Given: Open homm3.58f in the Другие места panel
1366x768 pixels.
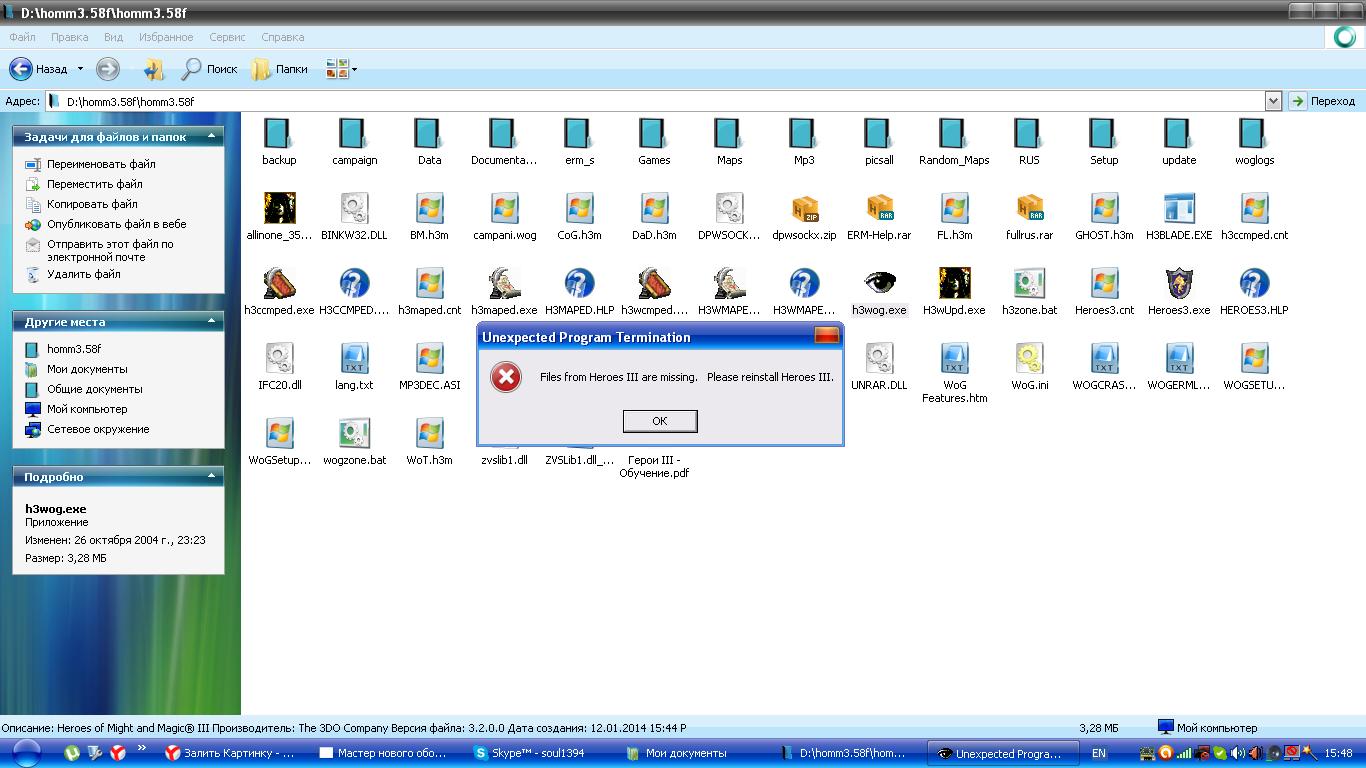Looking at the screenshot, I should [x=74, y=349].
